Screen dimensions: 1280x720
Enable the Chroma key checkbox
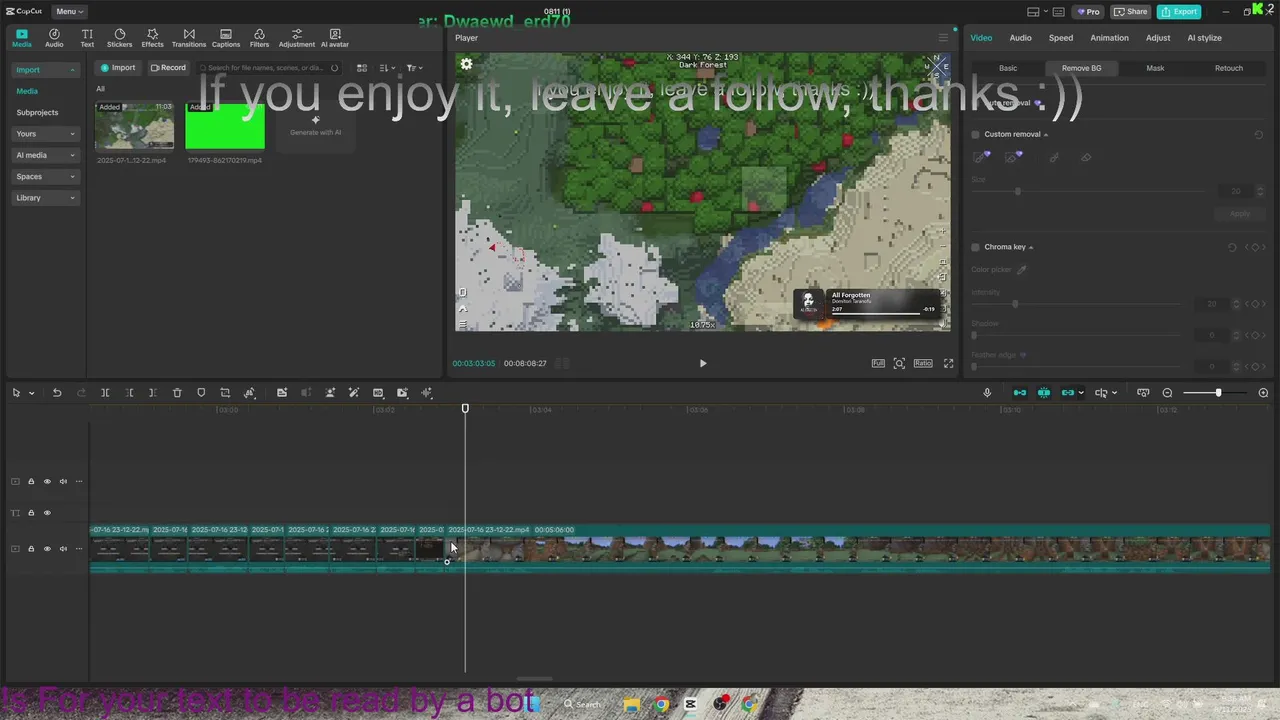pos(976,247)
